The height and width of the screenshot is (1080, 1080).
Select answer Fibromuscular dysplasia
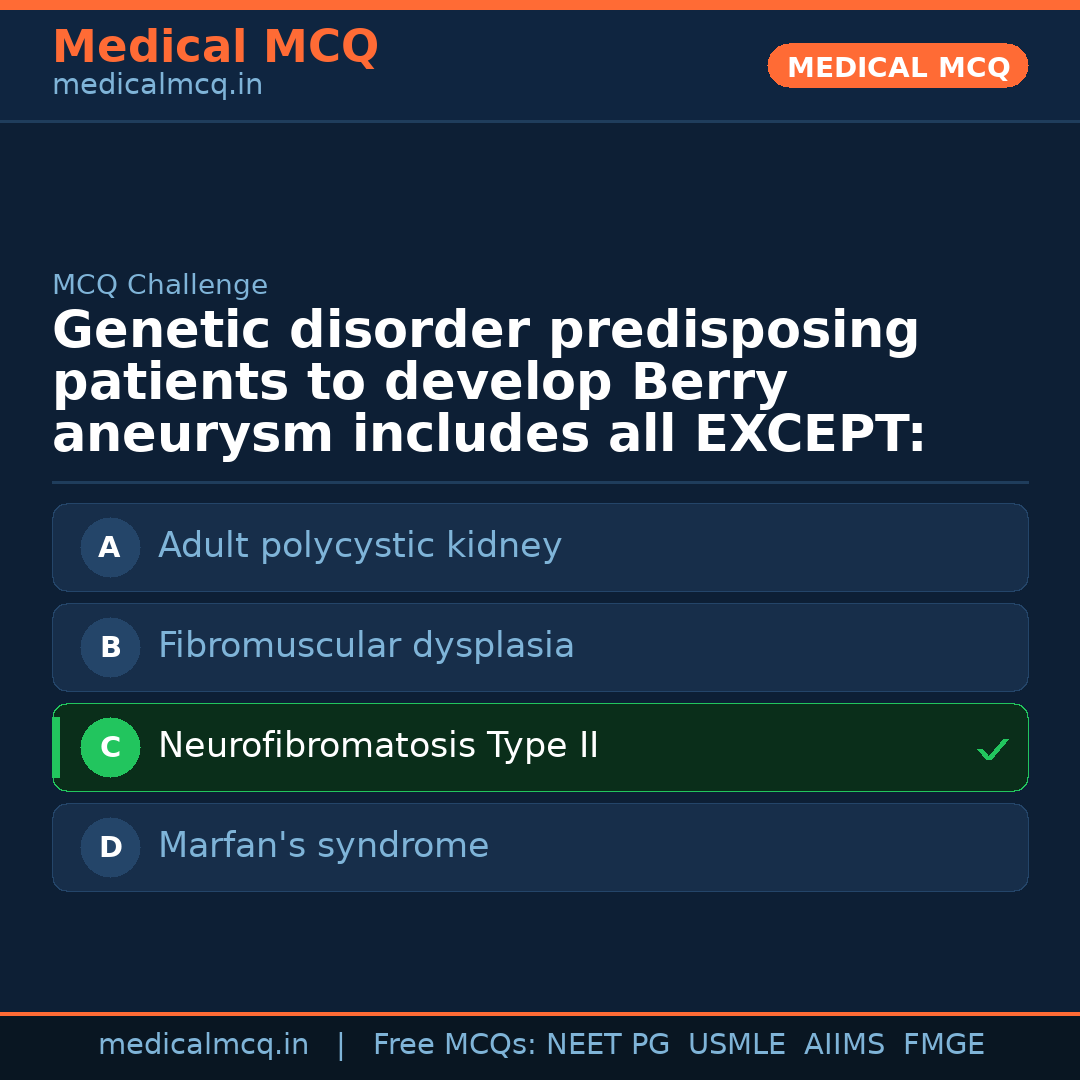click(366, 646)
